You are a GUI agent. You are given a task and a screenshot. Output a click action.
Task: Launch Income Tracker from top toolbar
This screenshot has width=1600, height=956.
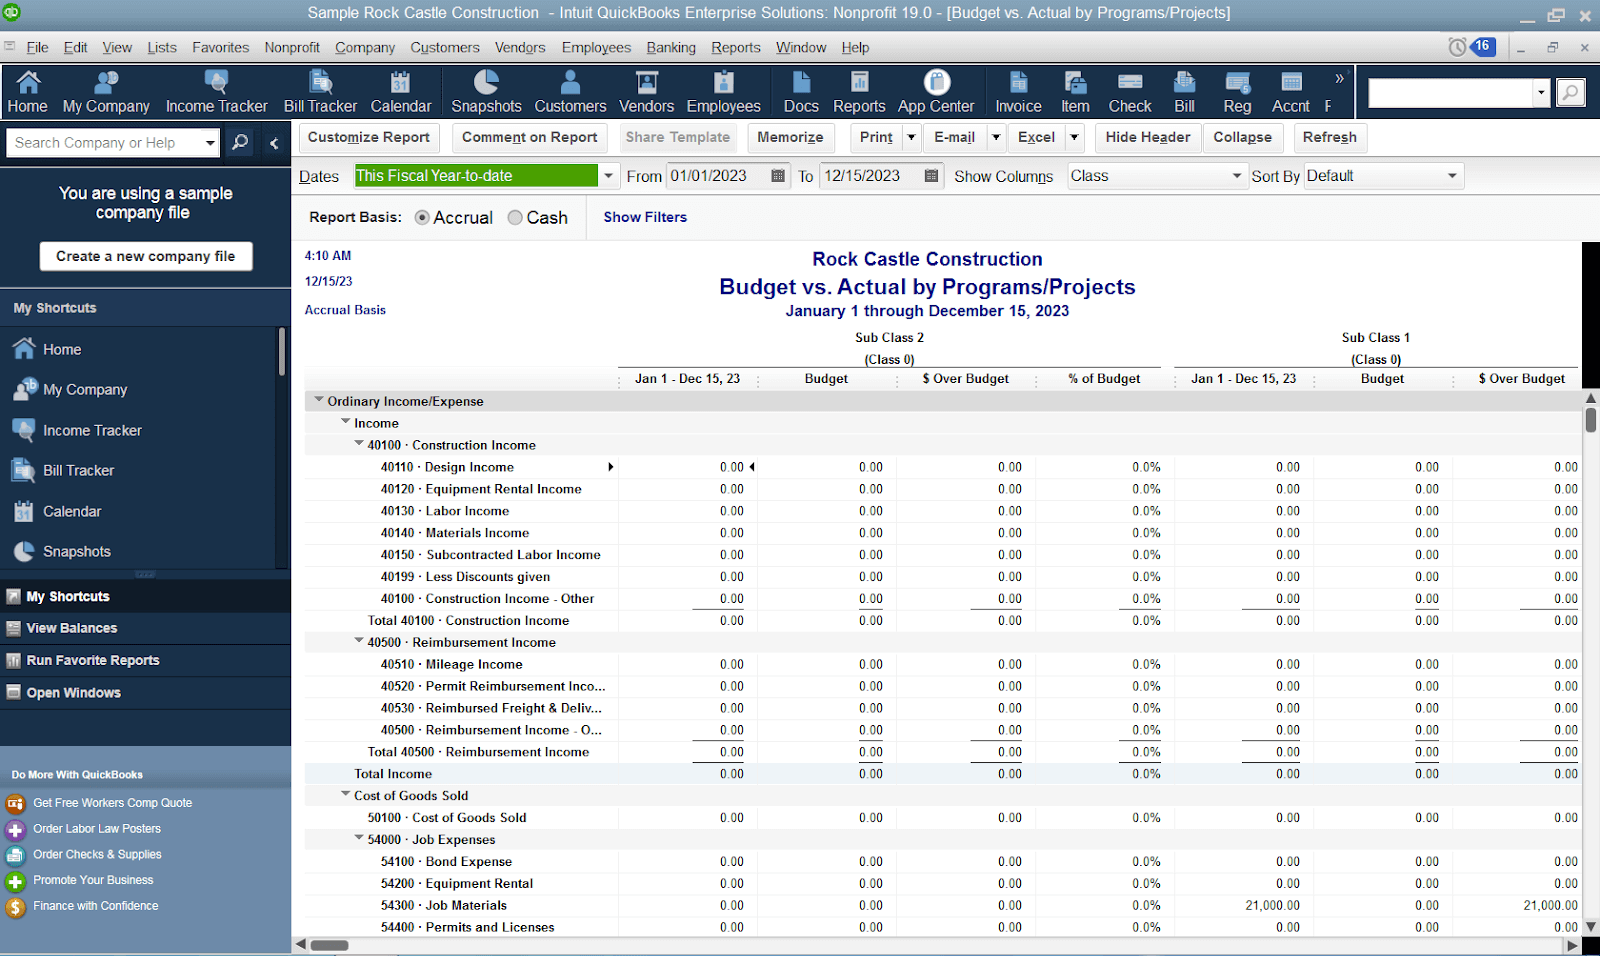[216, 92]
